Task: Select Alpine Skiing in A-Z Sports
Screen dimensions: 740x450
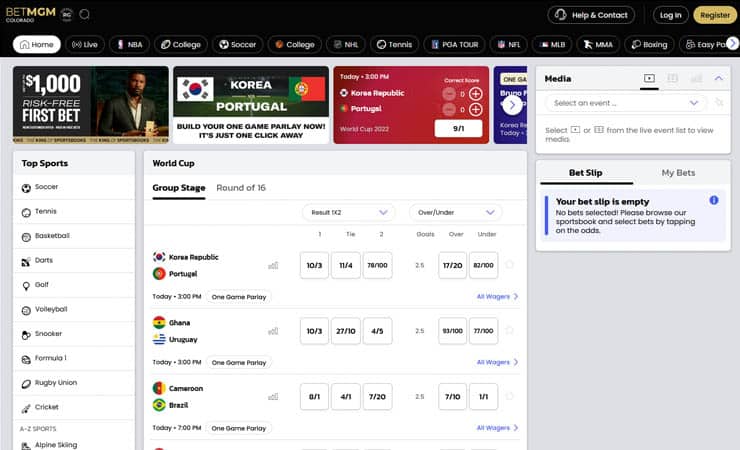Action: coord(74,444)
